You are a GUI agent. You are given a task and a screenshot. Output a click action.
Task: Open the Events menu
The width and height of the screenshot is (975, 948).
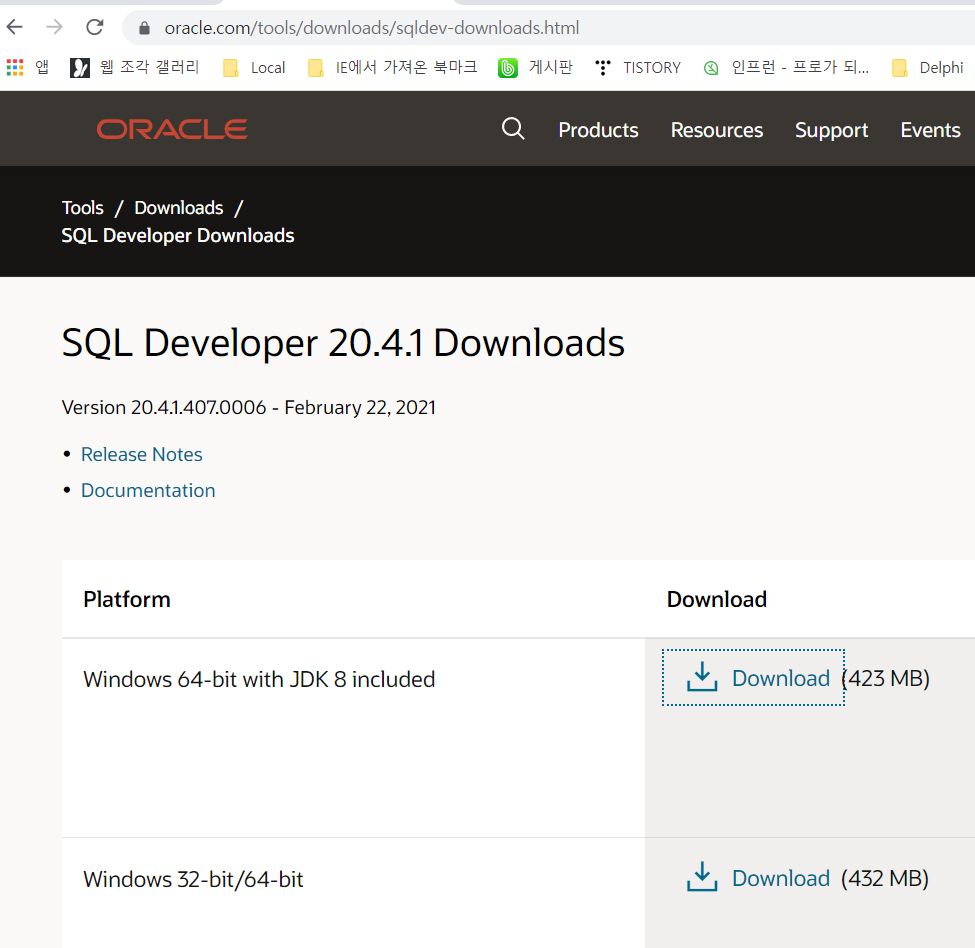click(930, 130)
